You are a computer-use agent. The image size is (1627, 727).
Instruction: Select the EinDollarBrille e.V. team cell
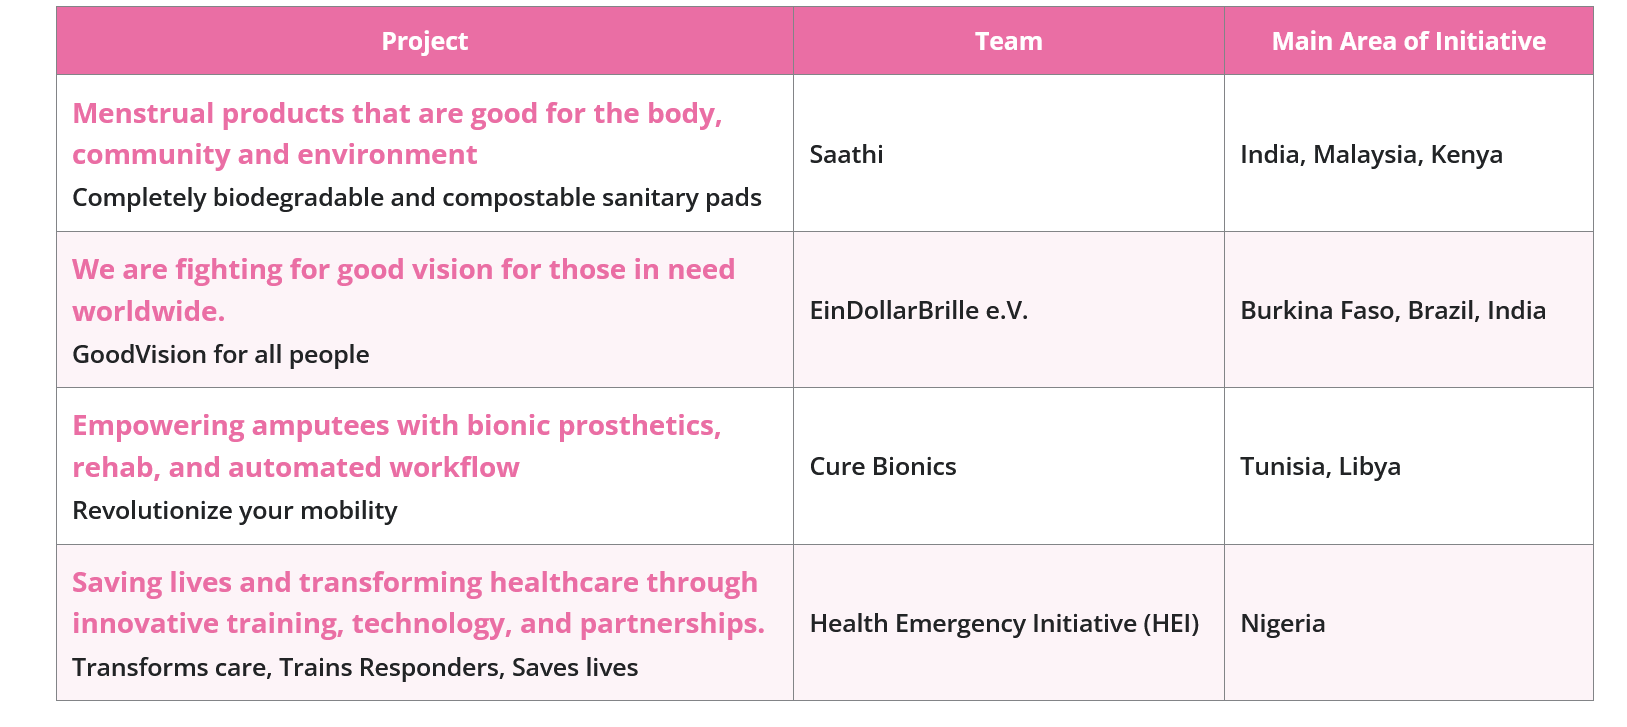918,311
